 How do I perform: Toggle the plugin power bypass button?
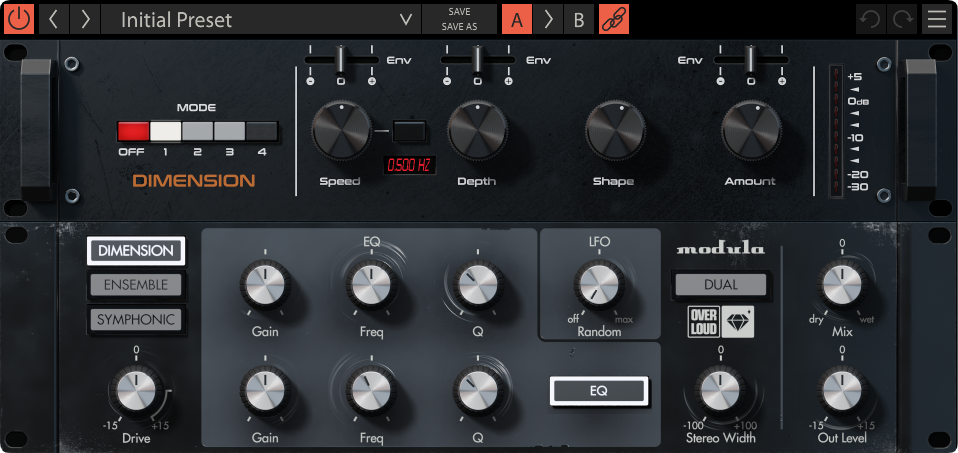(x=20, y=19)
